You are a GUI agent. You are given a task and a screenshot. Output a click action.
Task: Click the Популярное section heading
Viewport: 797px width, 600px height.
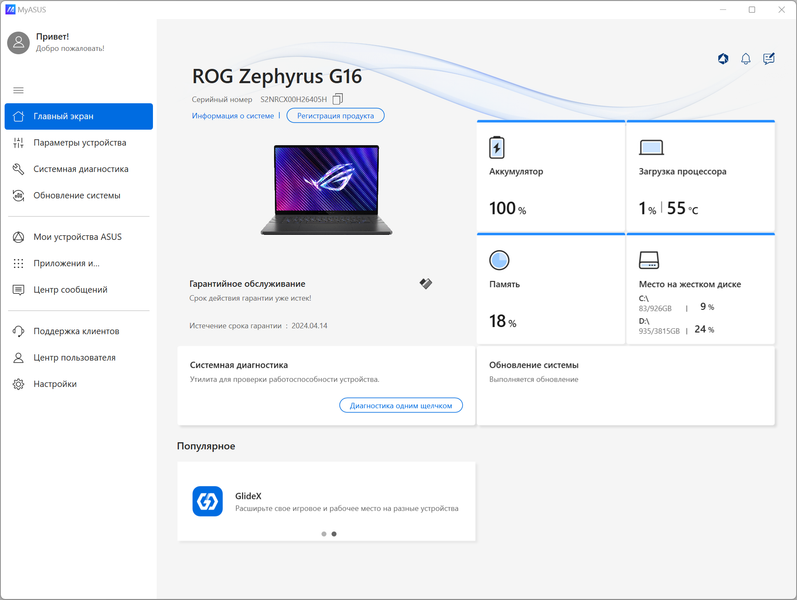coord(206,446)
